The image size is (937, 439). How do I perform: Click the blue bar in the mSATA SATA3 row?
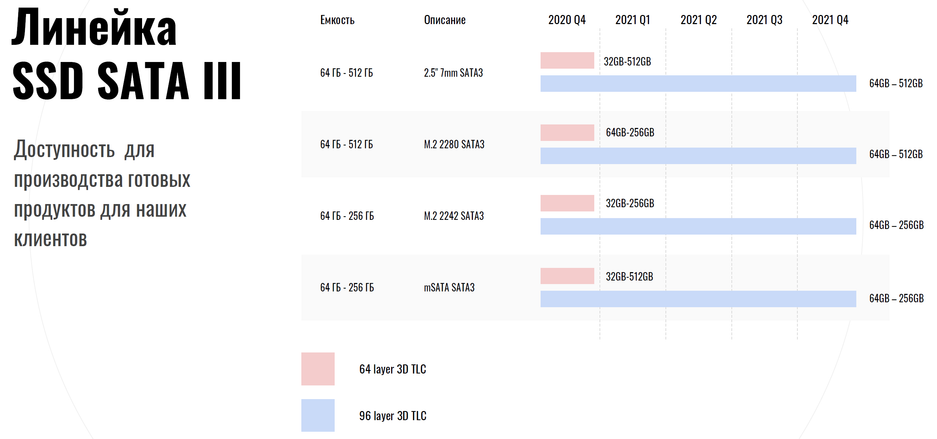click(698, 298)
